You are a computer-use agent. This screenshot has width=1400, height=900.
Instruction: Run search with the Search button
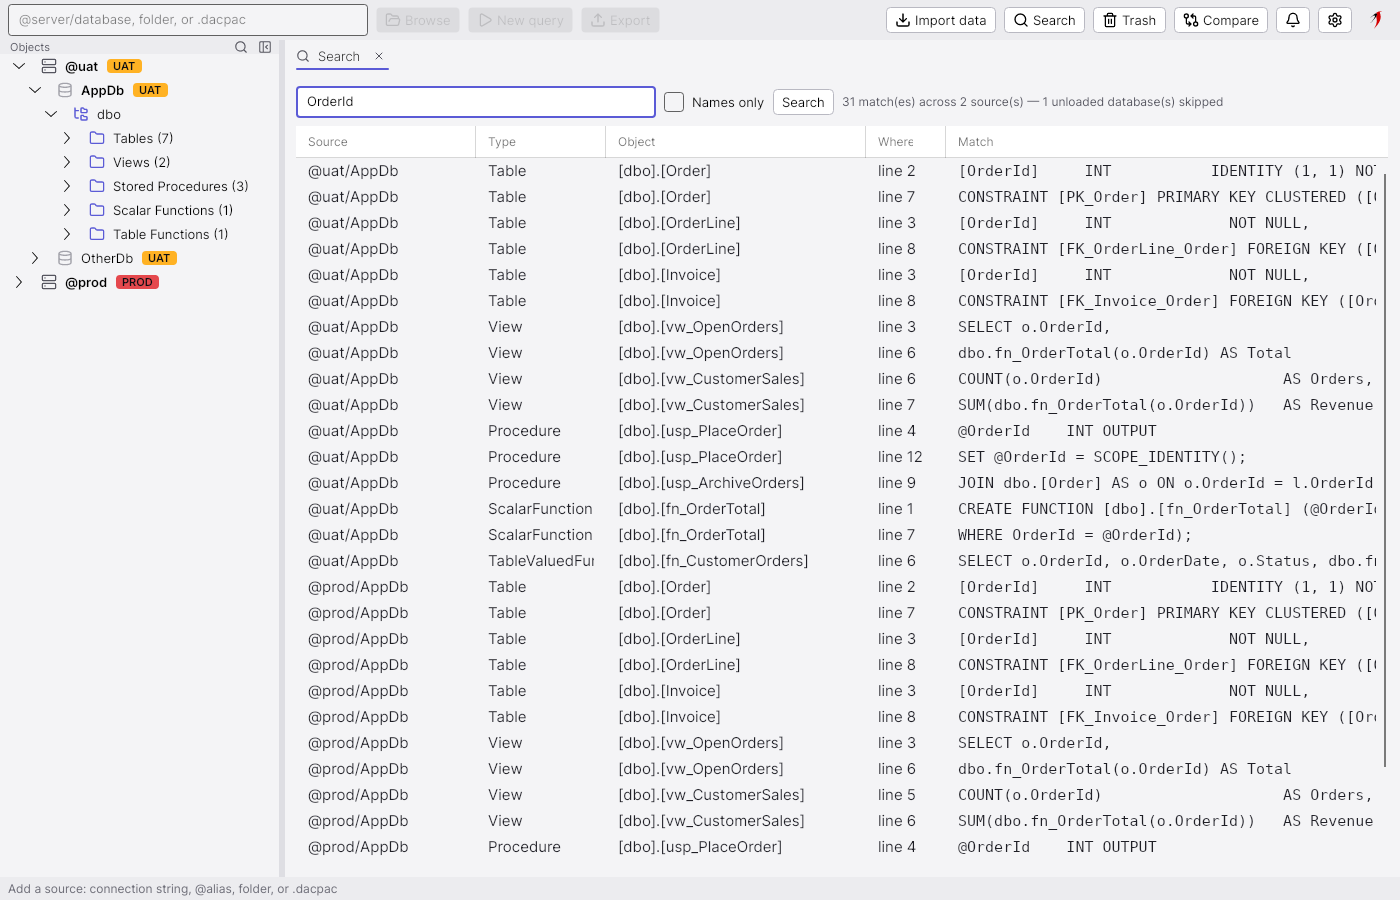pos(803,102)
